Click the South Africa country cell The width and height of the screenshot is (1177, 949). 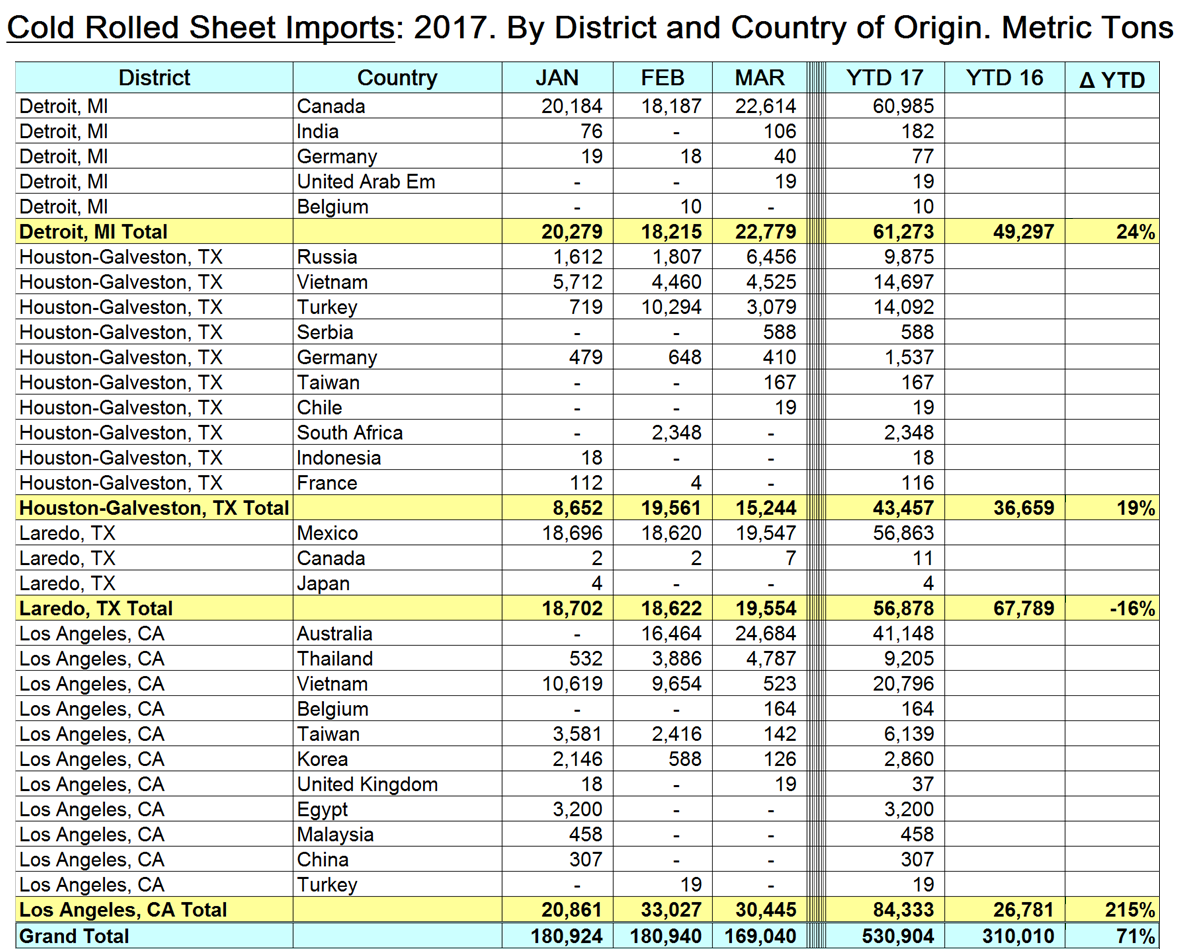point(349,433)
